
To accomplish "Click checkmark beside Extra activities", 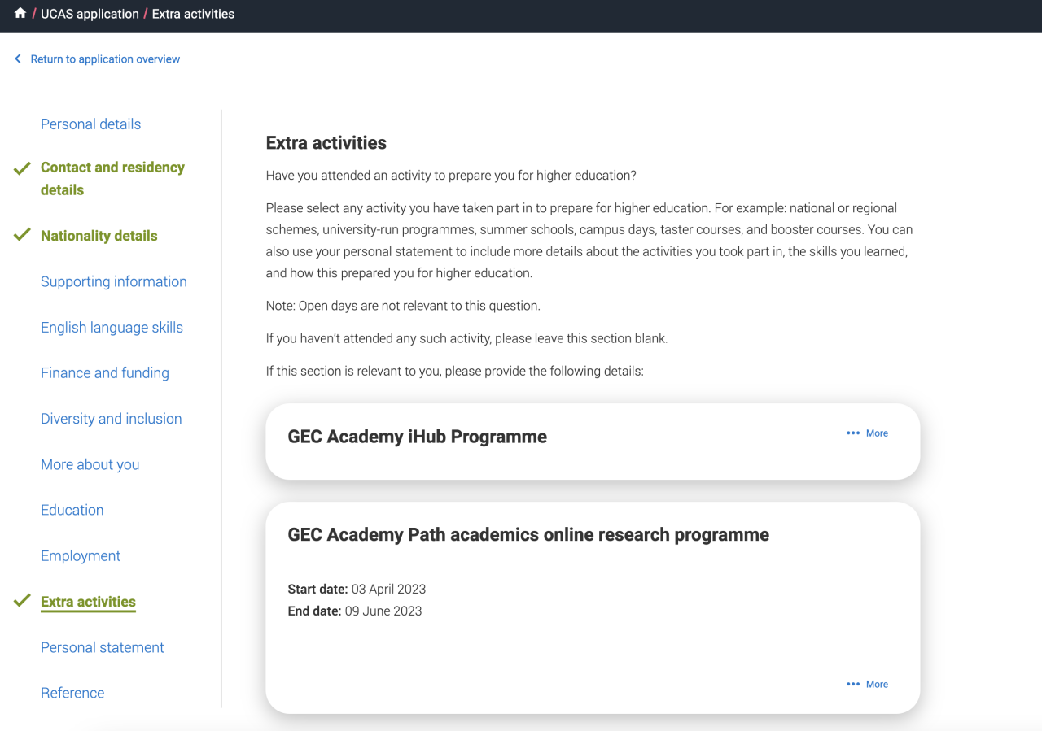I will [22, 600].
